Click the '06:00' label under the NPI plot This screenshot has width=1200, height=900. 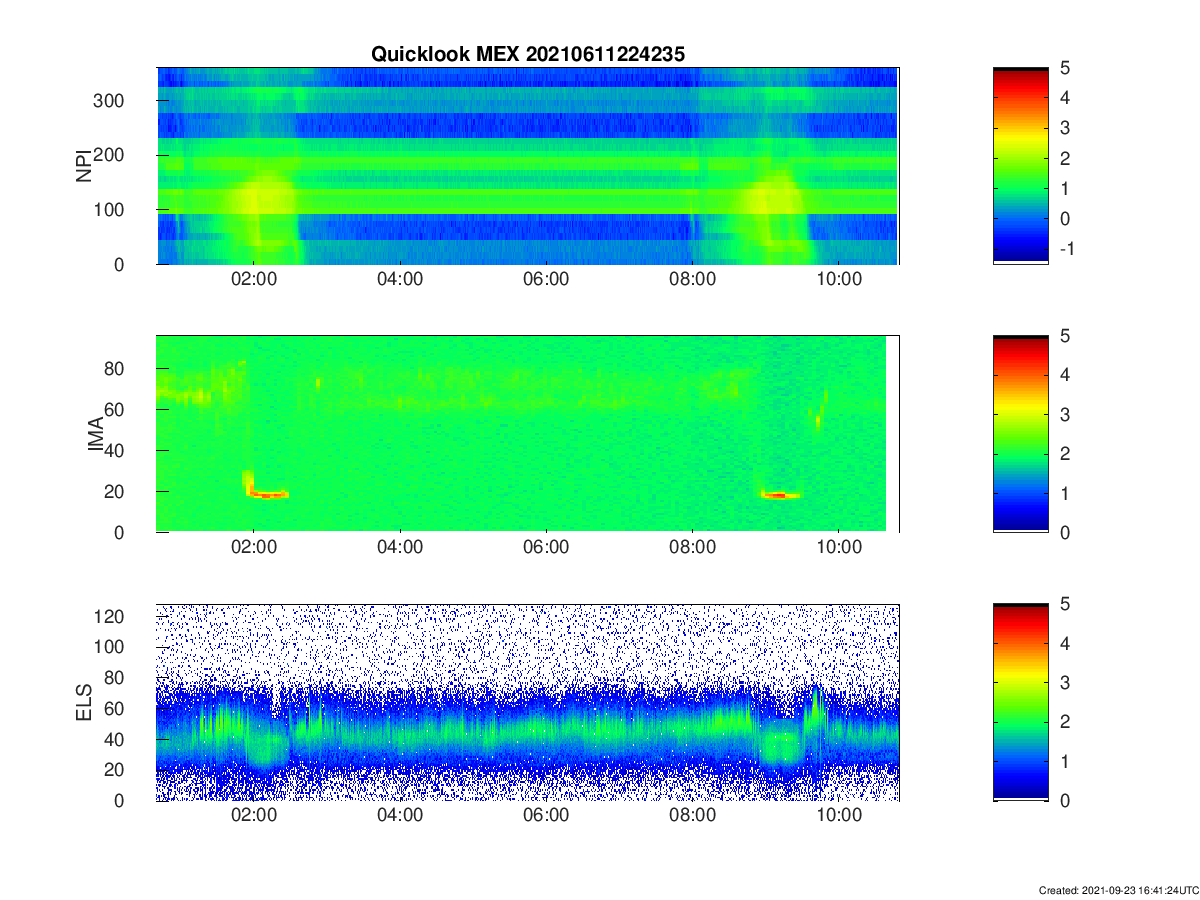546,280
